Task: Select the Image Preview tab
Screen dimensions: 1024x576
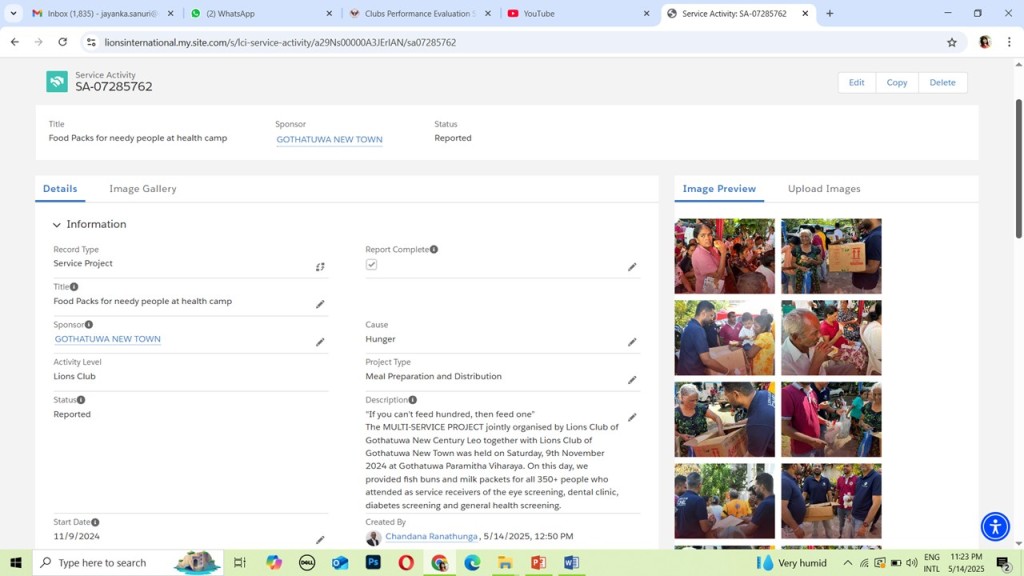Action: point(719,189)
